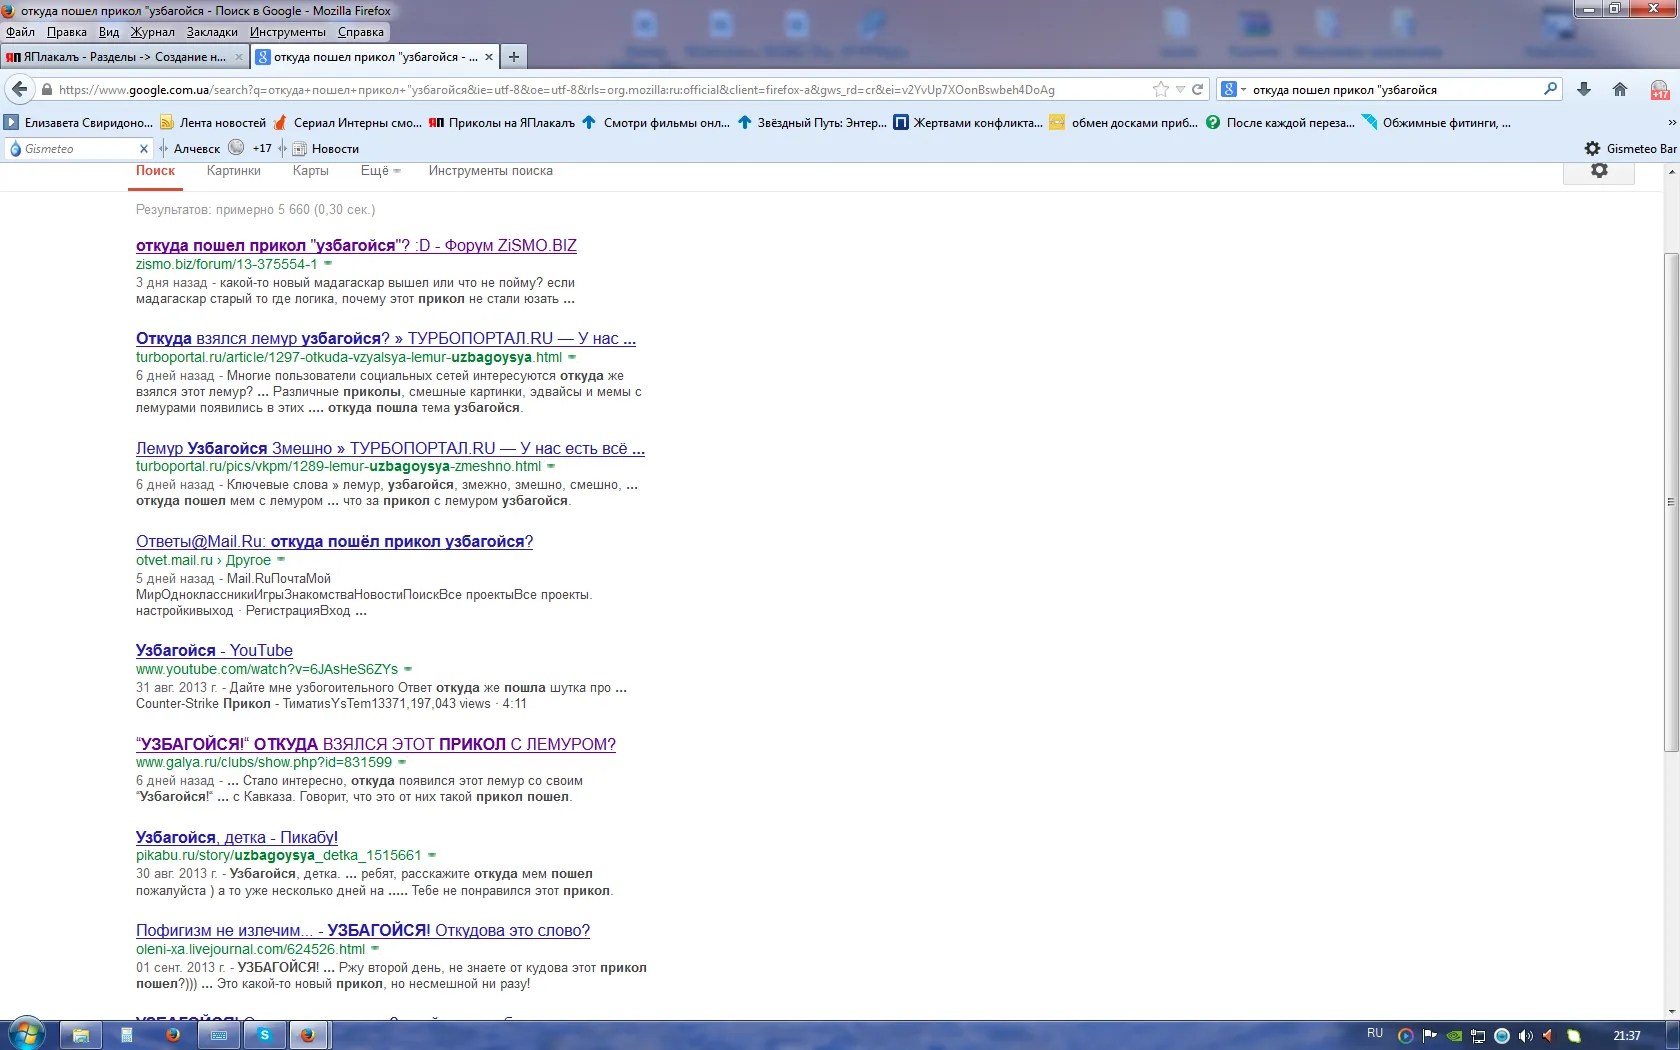Open После каждой переза... bookmark
The height and width of the screenshot is (1050, 1680).
(1280, 123)
